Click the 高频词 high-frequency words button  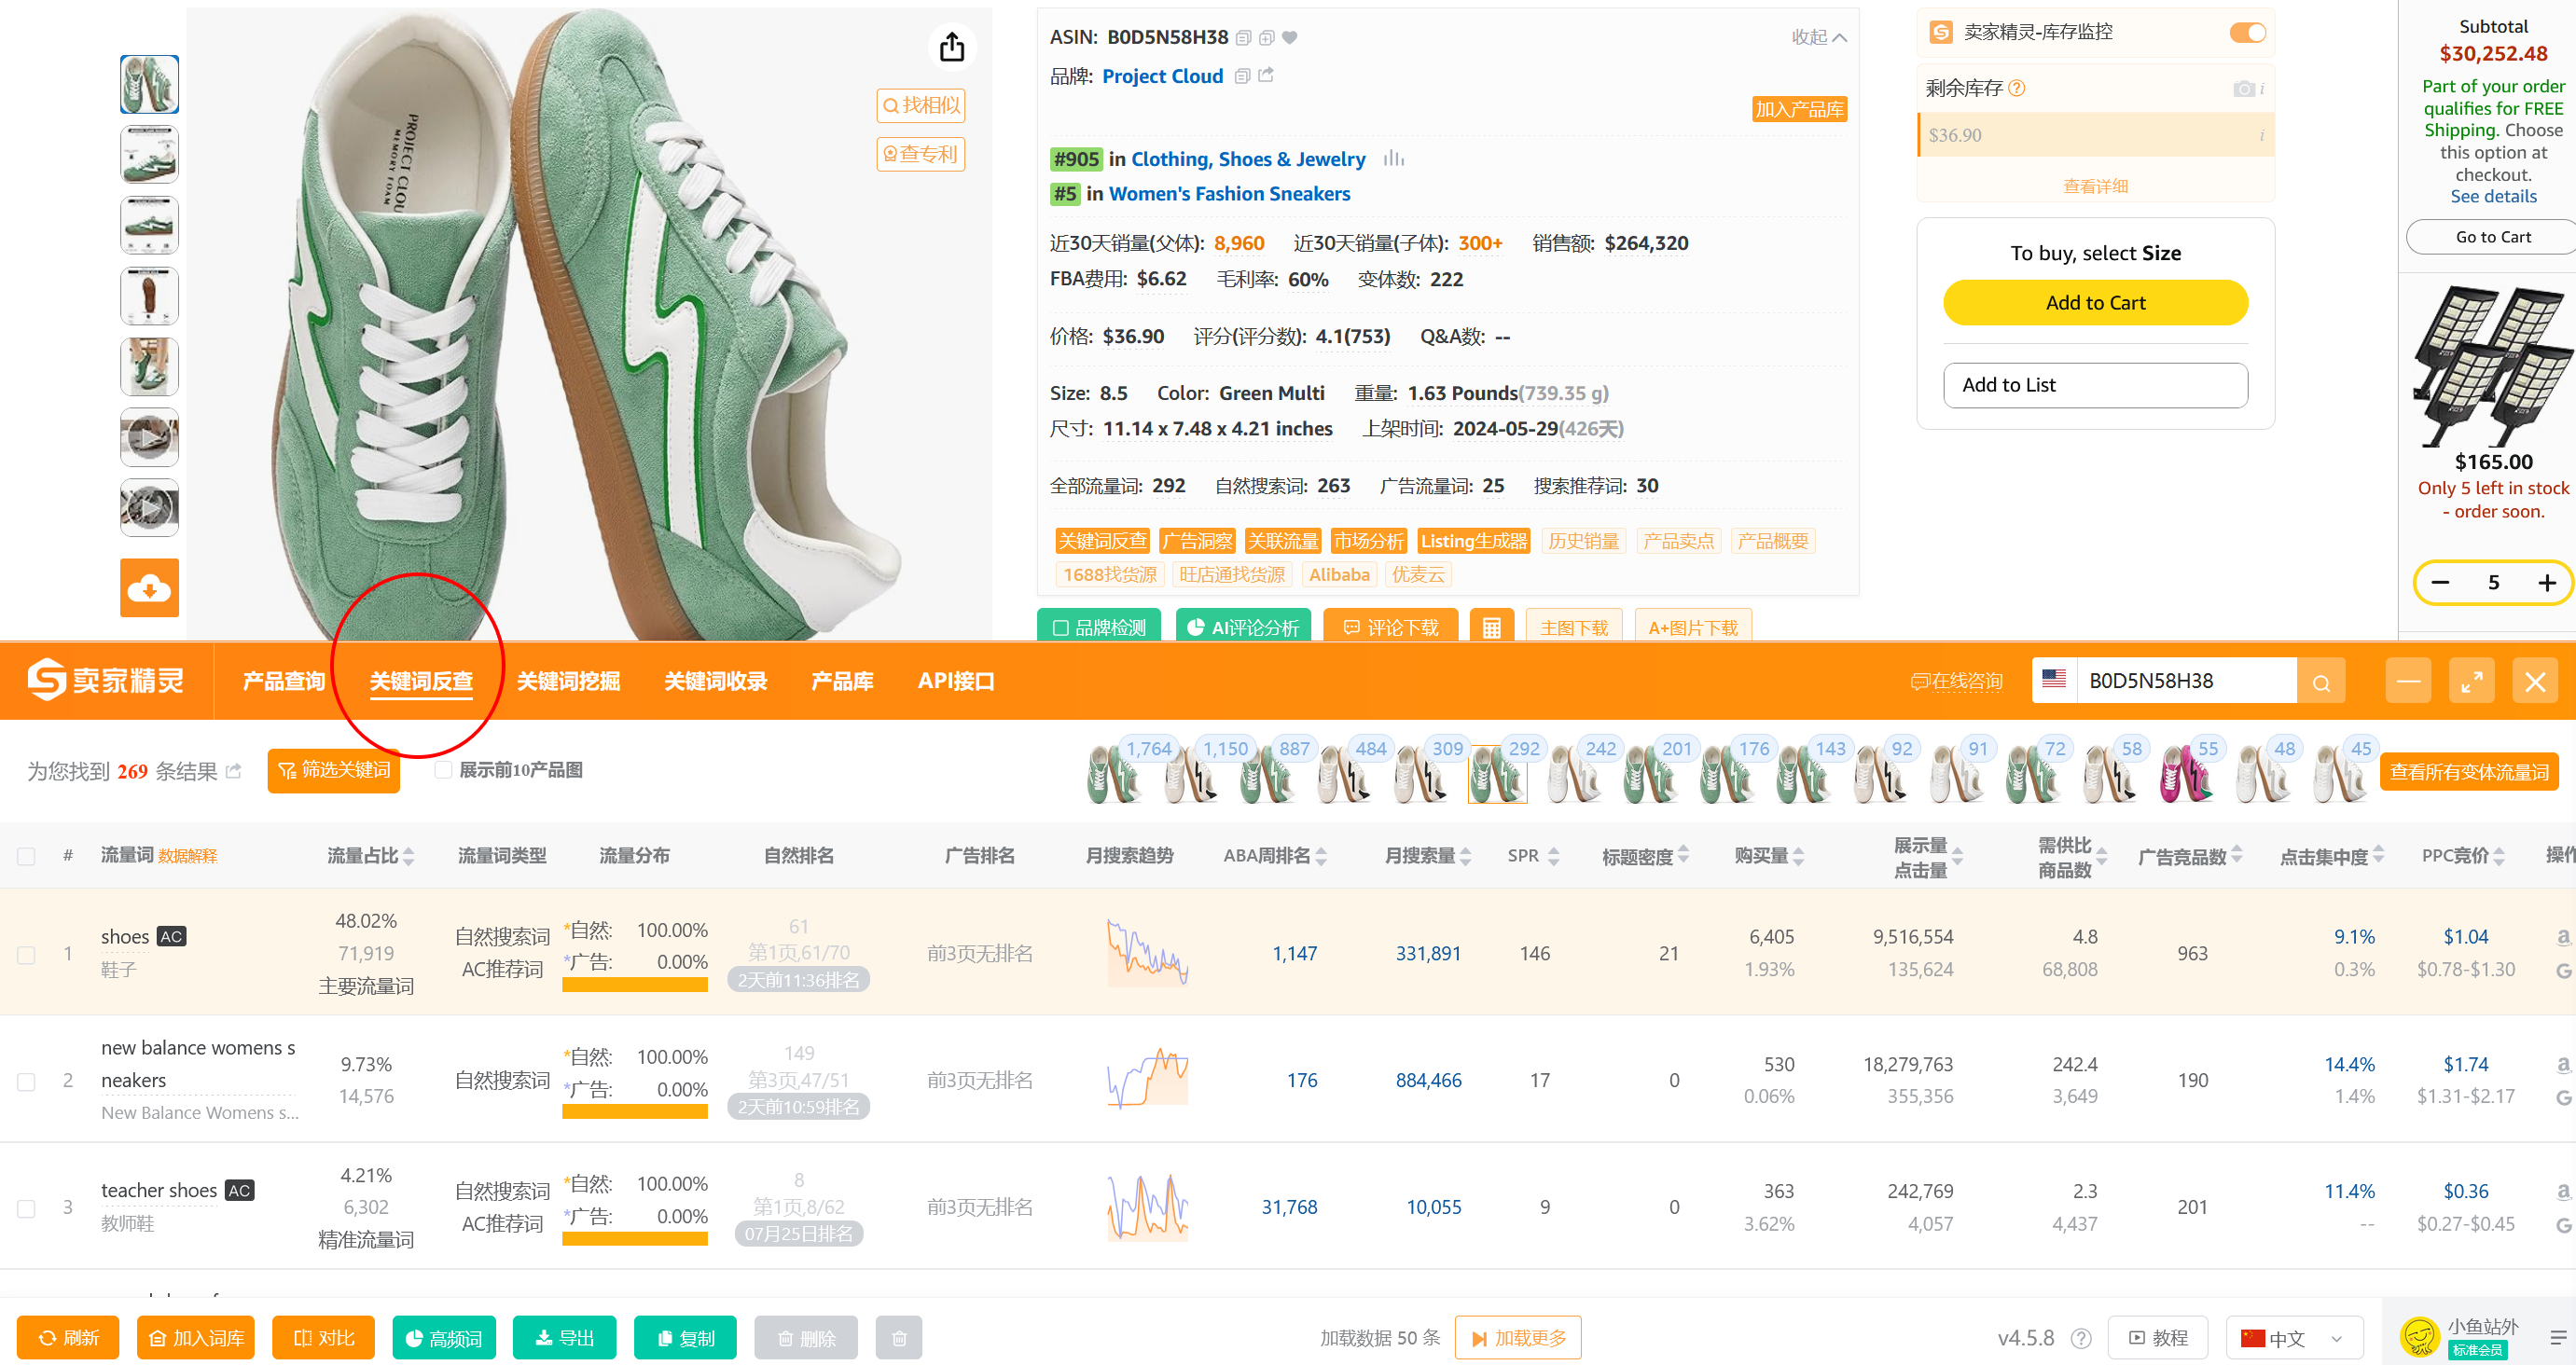tap(445, 1338)
